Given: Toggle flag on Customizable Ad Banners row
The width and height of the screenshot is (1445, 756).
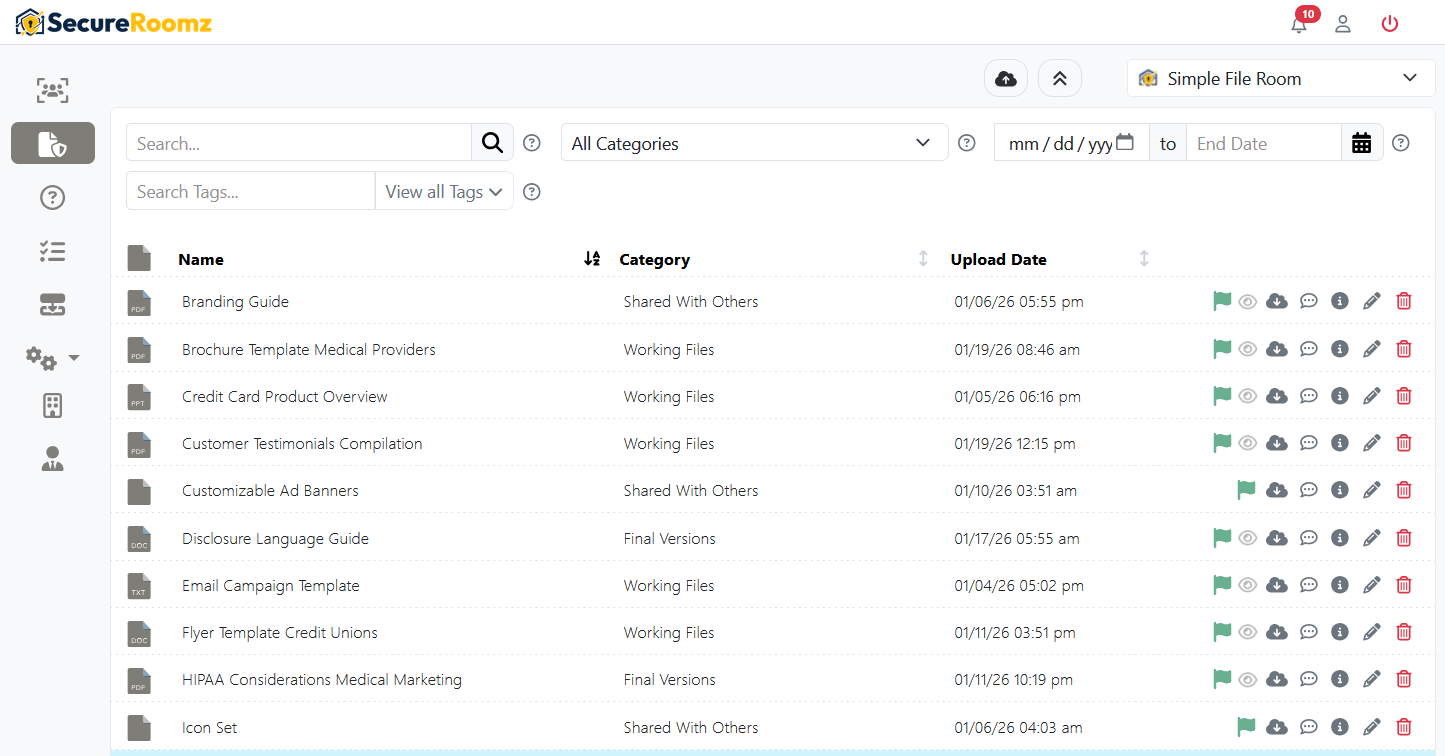Looking at the screenshot, I should tap(1246, 489).
